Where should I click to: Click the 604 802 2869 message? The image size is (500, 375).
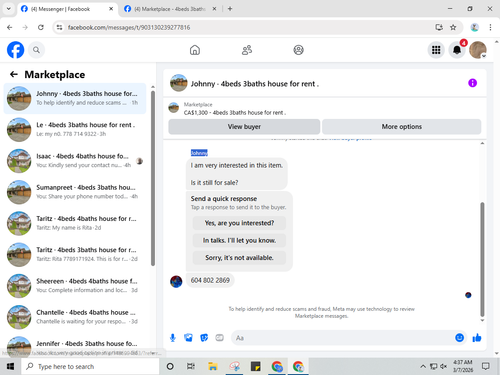point(210,280)
